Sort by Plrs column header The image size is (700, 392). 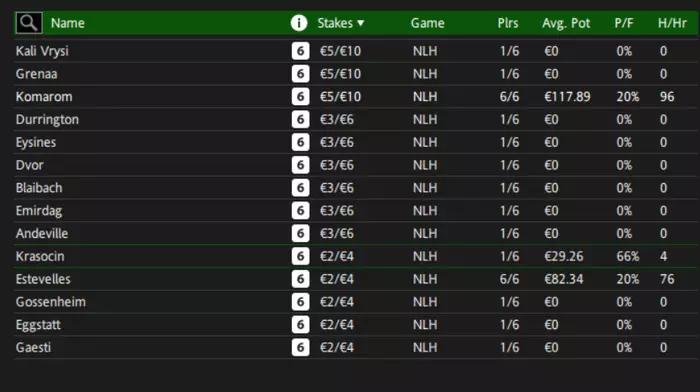click(508, 23)
